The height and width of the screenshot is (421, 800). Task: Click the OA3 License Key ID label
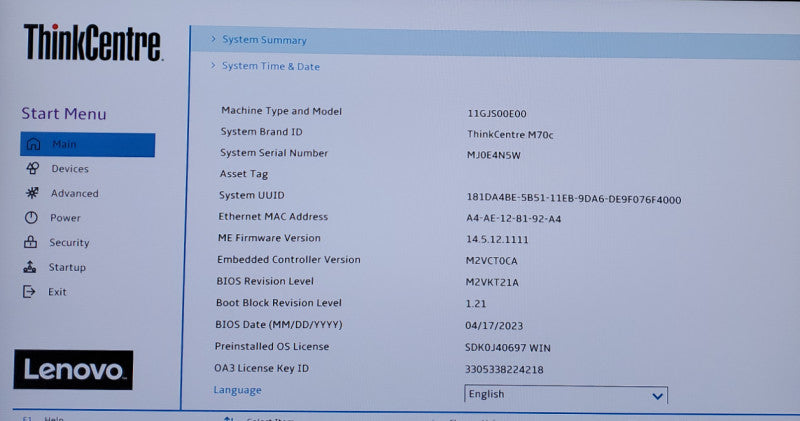[261, 368]
